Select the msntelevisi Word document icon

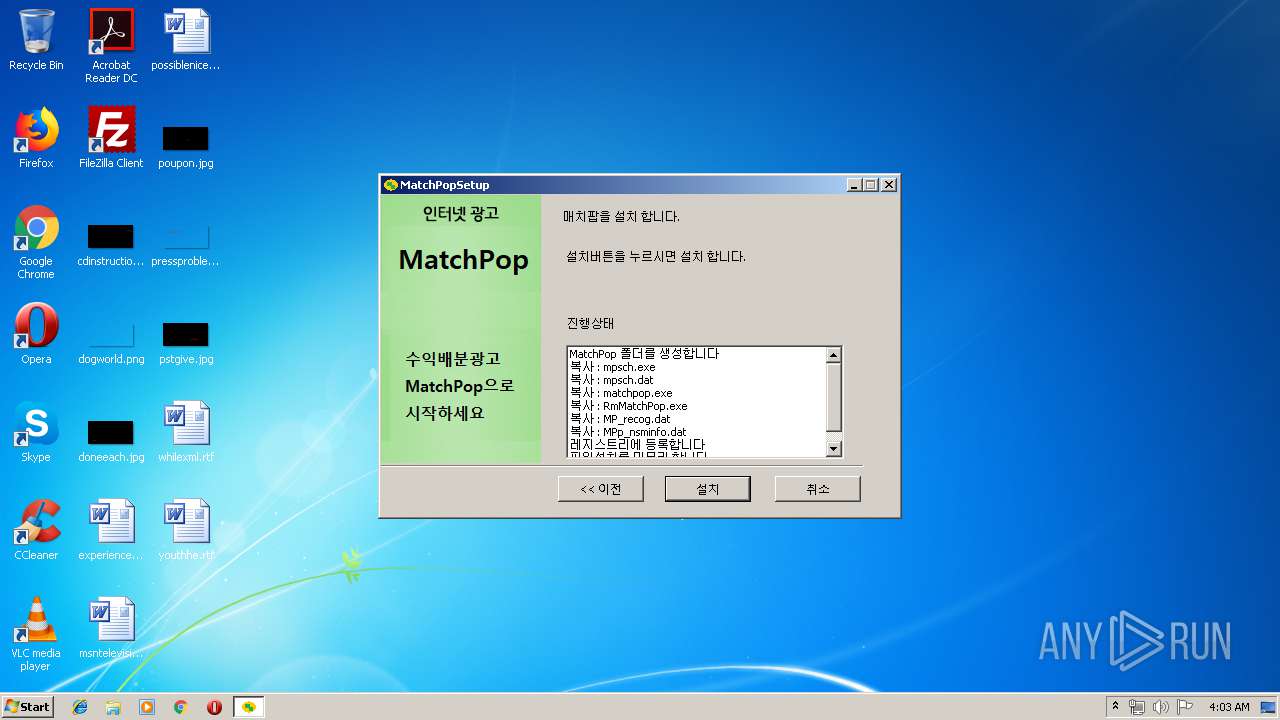tap(111, 629)
